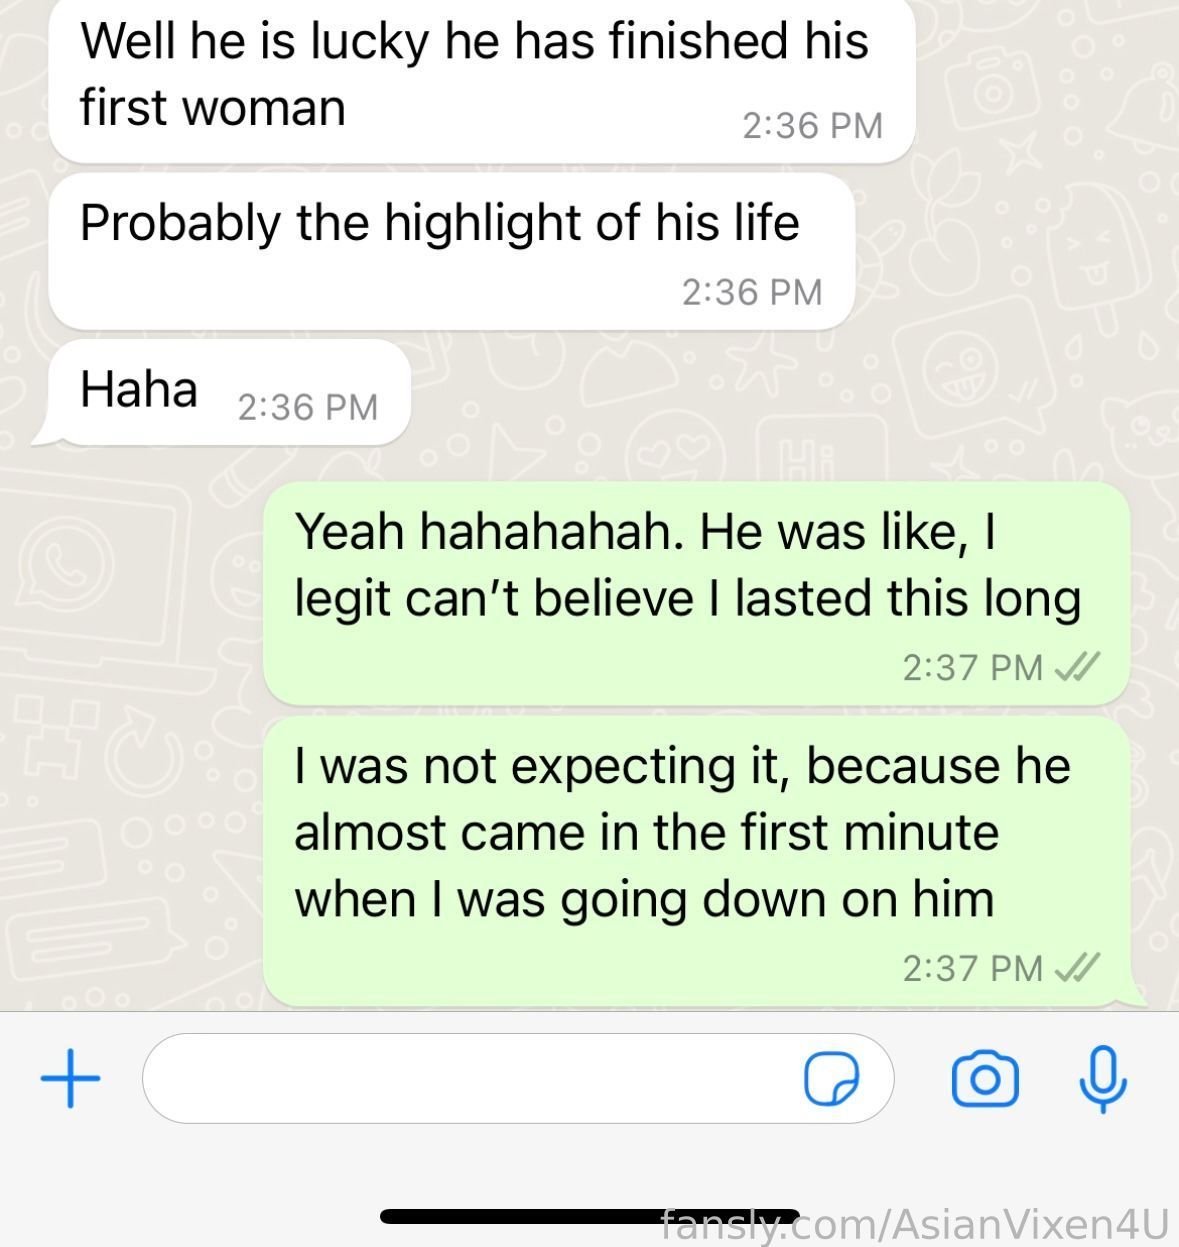1179x1247 pixels.
Task: Select the 'Haha' message bubble
Action: point(222,392)
